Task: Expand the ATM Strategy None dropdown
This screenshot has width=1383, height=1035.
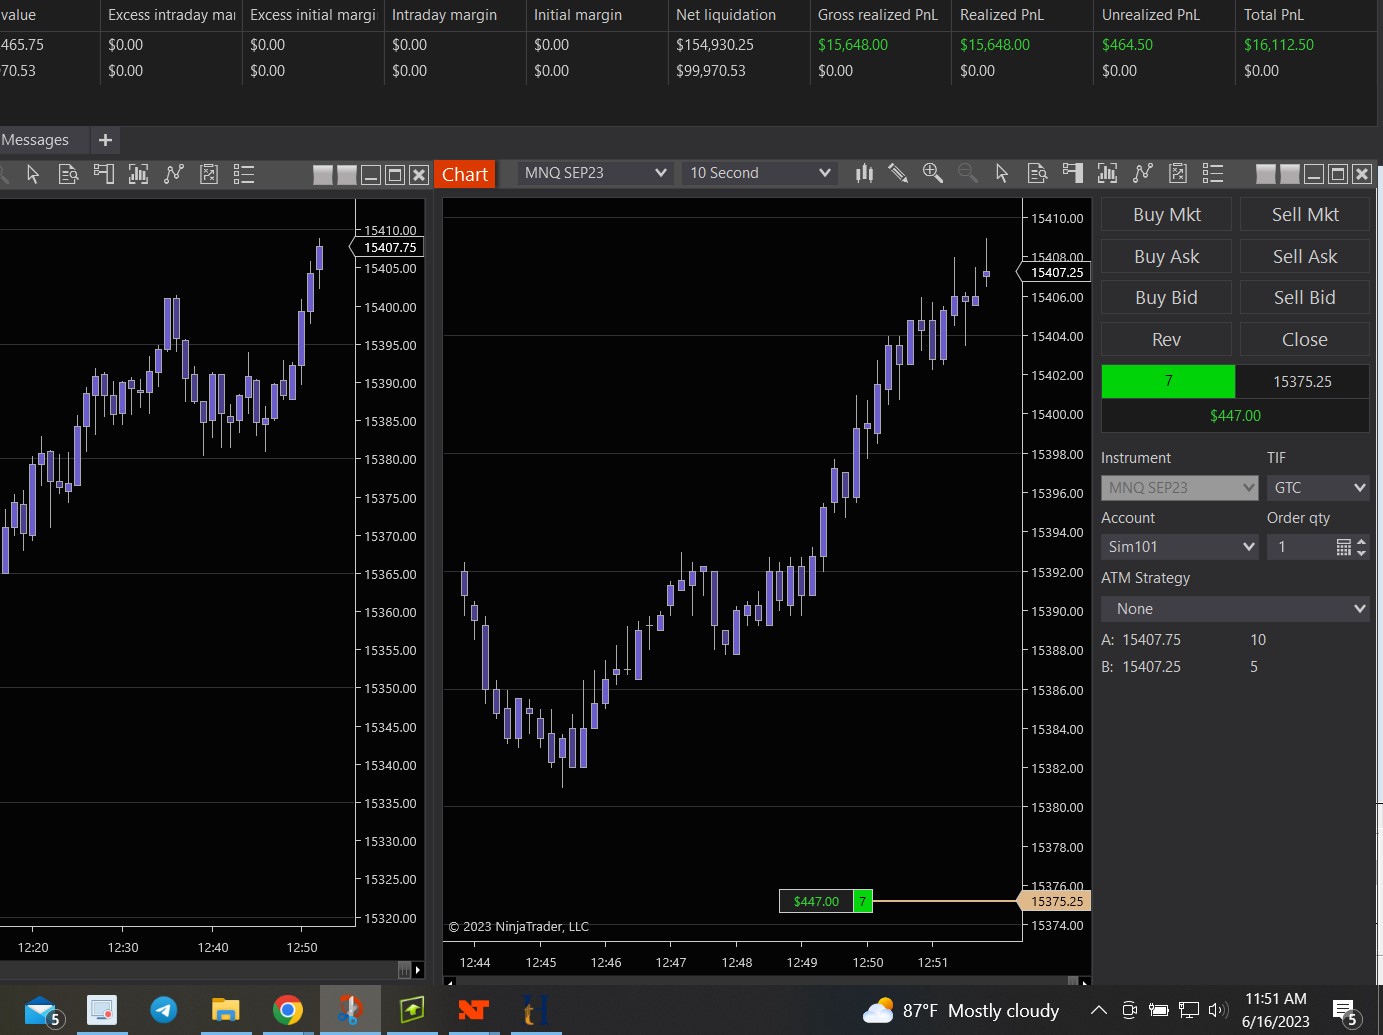Action: (x=1235, y=609)
